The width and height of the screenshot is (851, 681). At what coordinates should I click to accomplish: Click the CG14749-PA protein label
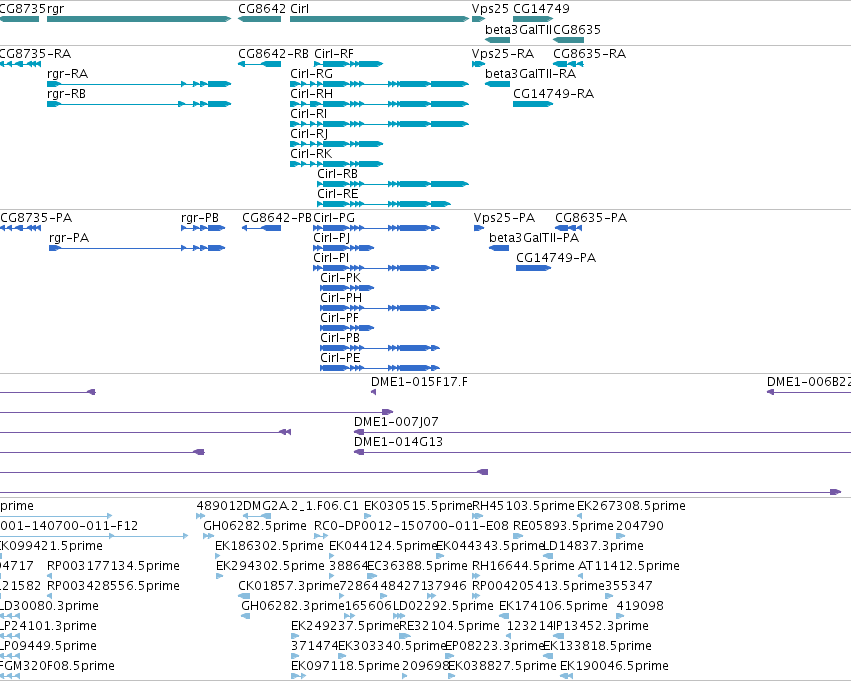pyautogui.click(x=556, y=258)
